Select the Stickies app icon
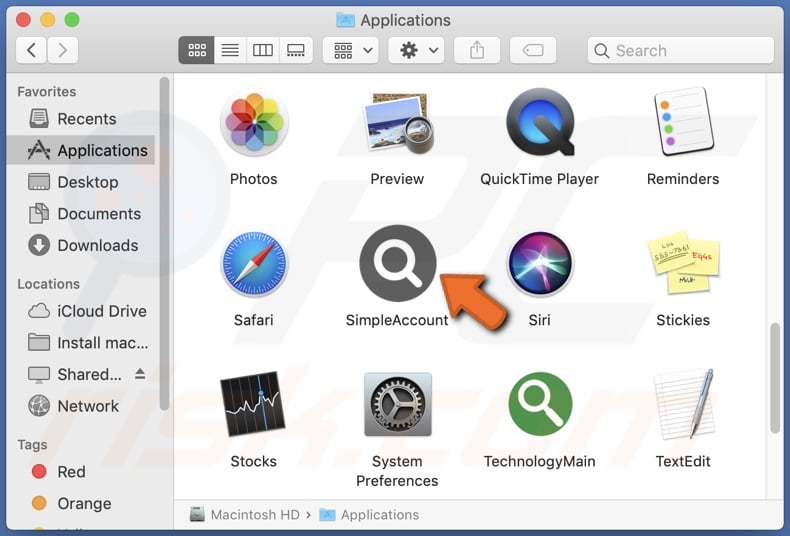The width and height of the screenshot is (790, 536). pyautogui.click(x=683, y=262)
